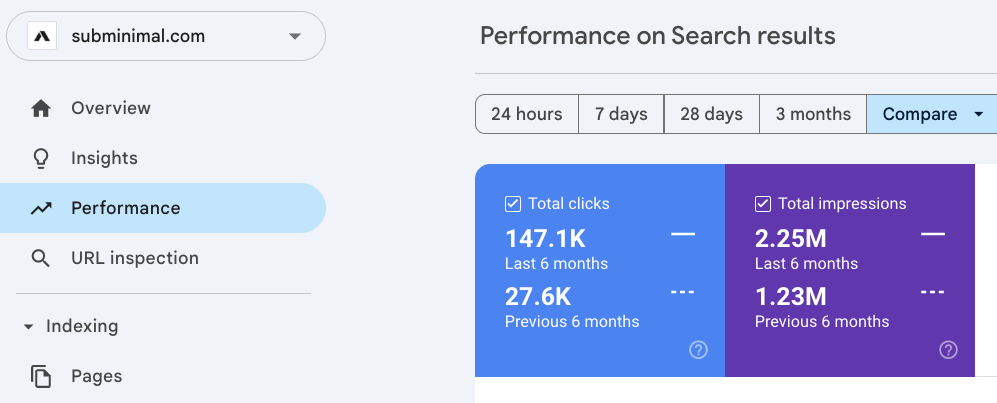Click the Insights lightbulb icon

[x=41, y=158]
